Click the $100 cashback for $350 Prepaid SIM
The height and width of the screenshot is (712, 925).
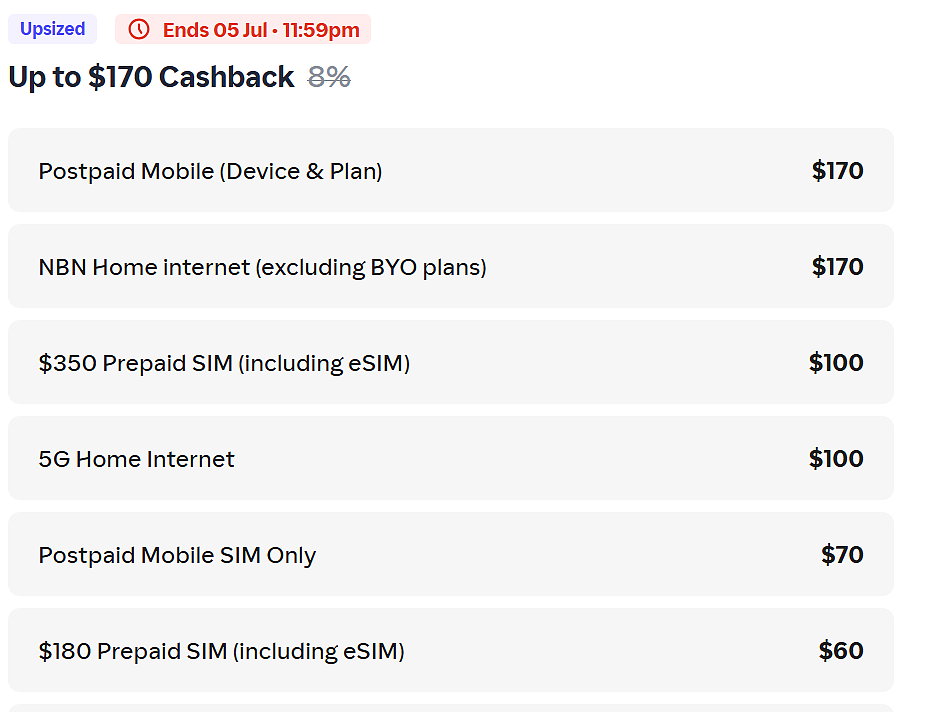[x=836, y=362]
